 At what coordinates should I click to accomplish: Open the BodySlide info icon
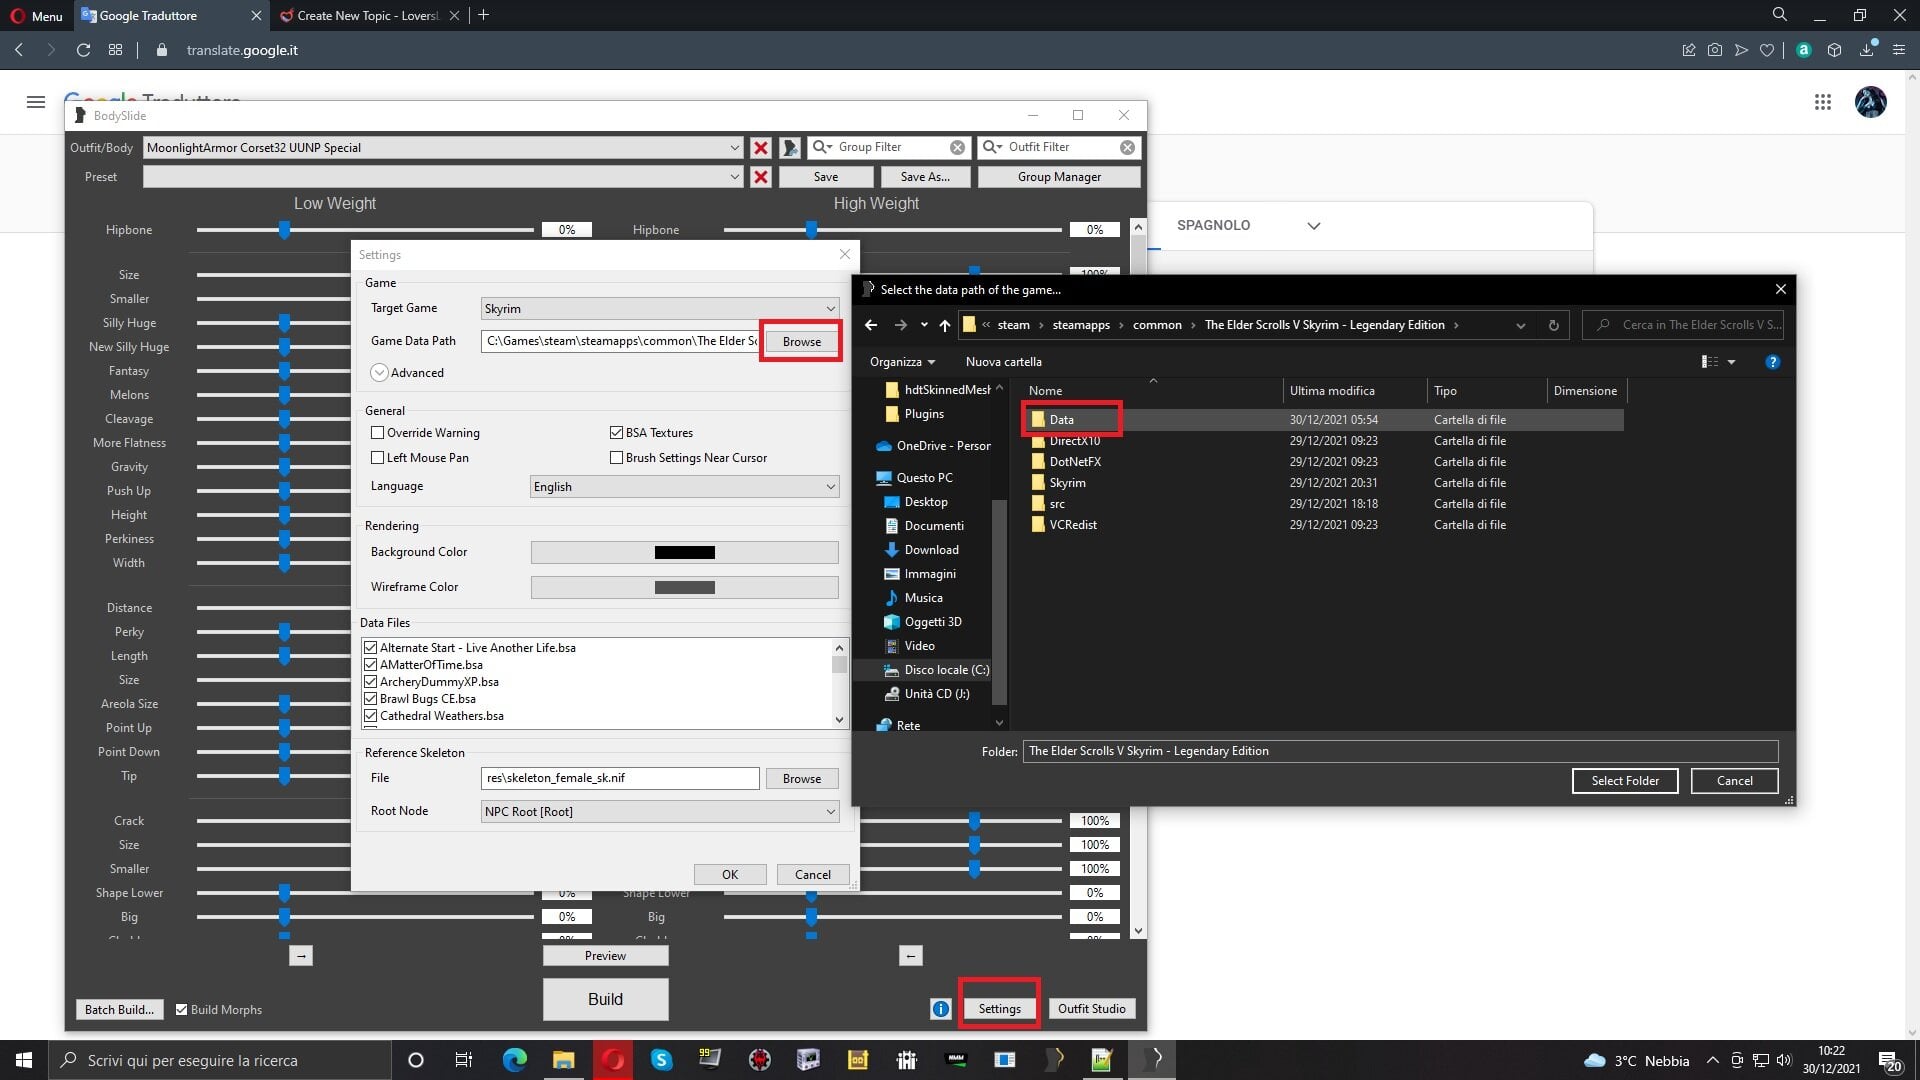pos(940,1009)
